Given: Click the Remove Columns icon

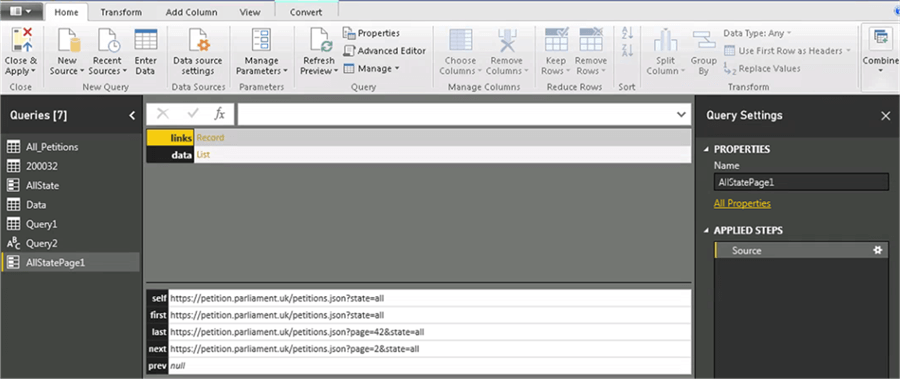Looking at the screenshot, I should (x=507, y=40).
